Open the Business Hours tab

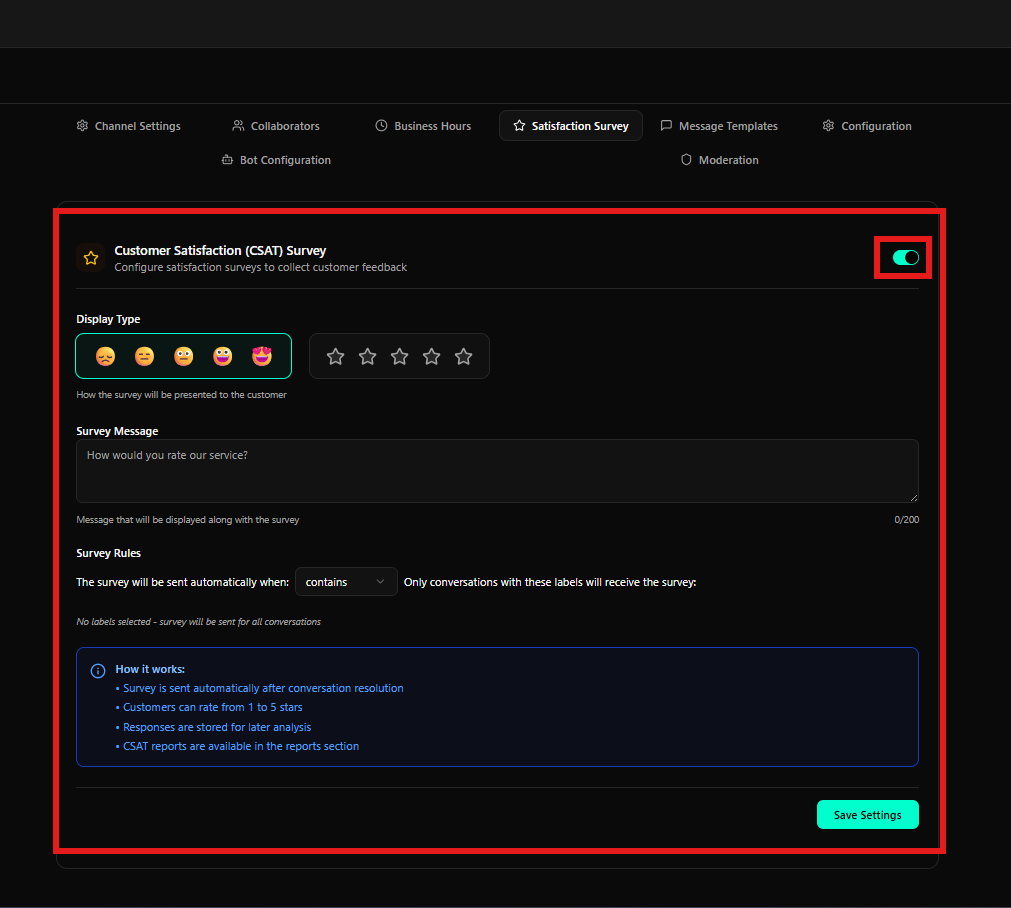(423, 126)
